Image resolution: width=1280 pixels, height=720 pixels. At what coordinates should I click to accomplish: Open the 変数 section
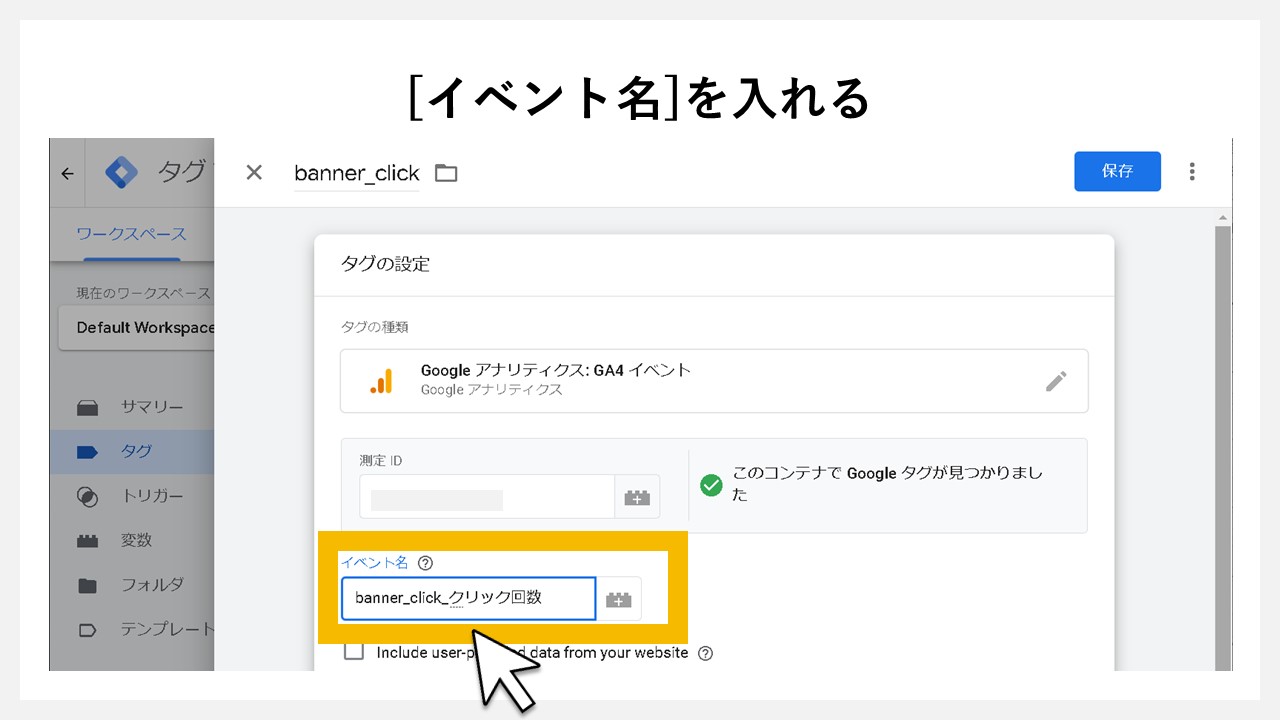coord(140,540)
